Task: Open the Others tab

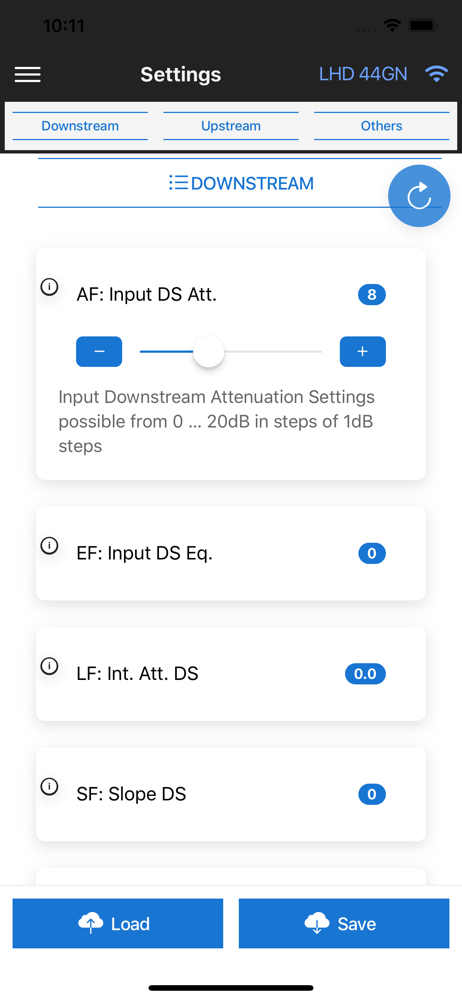Action: click(382, 126)
